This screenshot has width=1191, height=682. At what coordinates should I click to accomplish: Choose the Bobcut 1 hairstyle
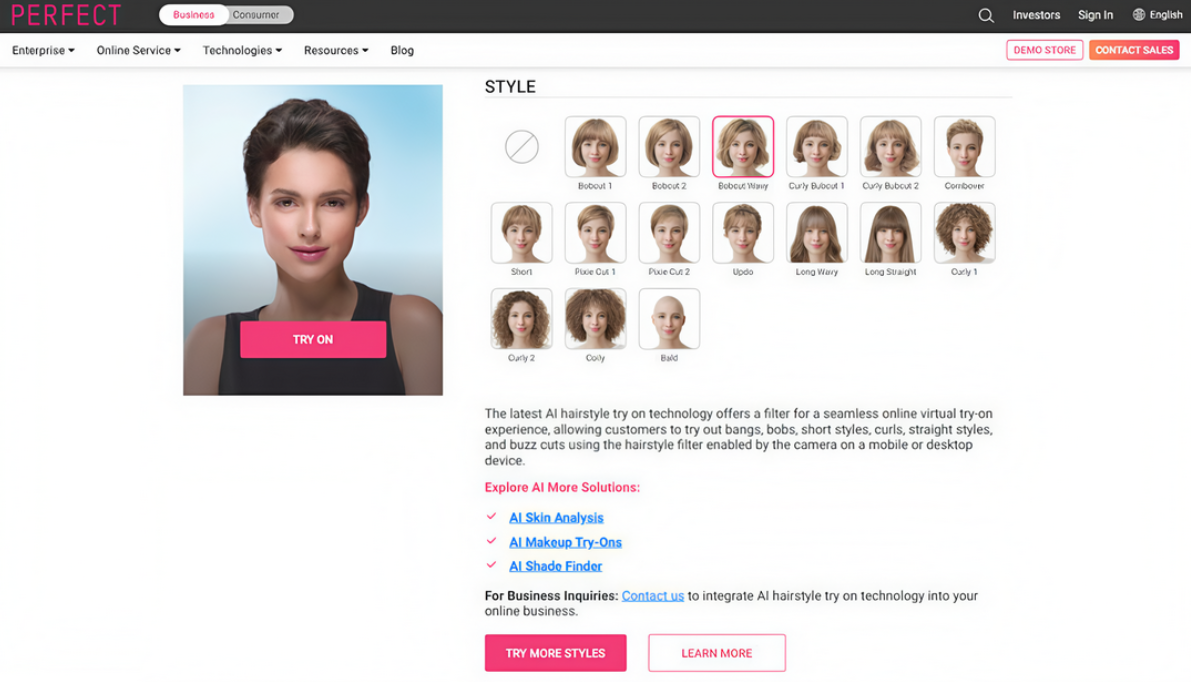[596, 147]
